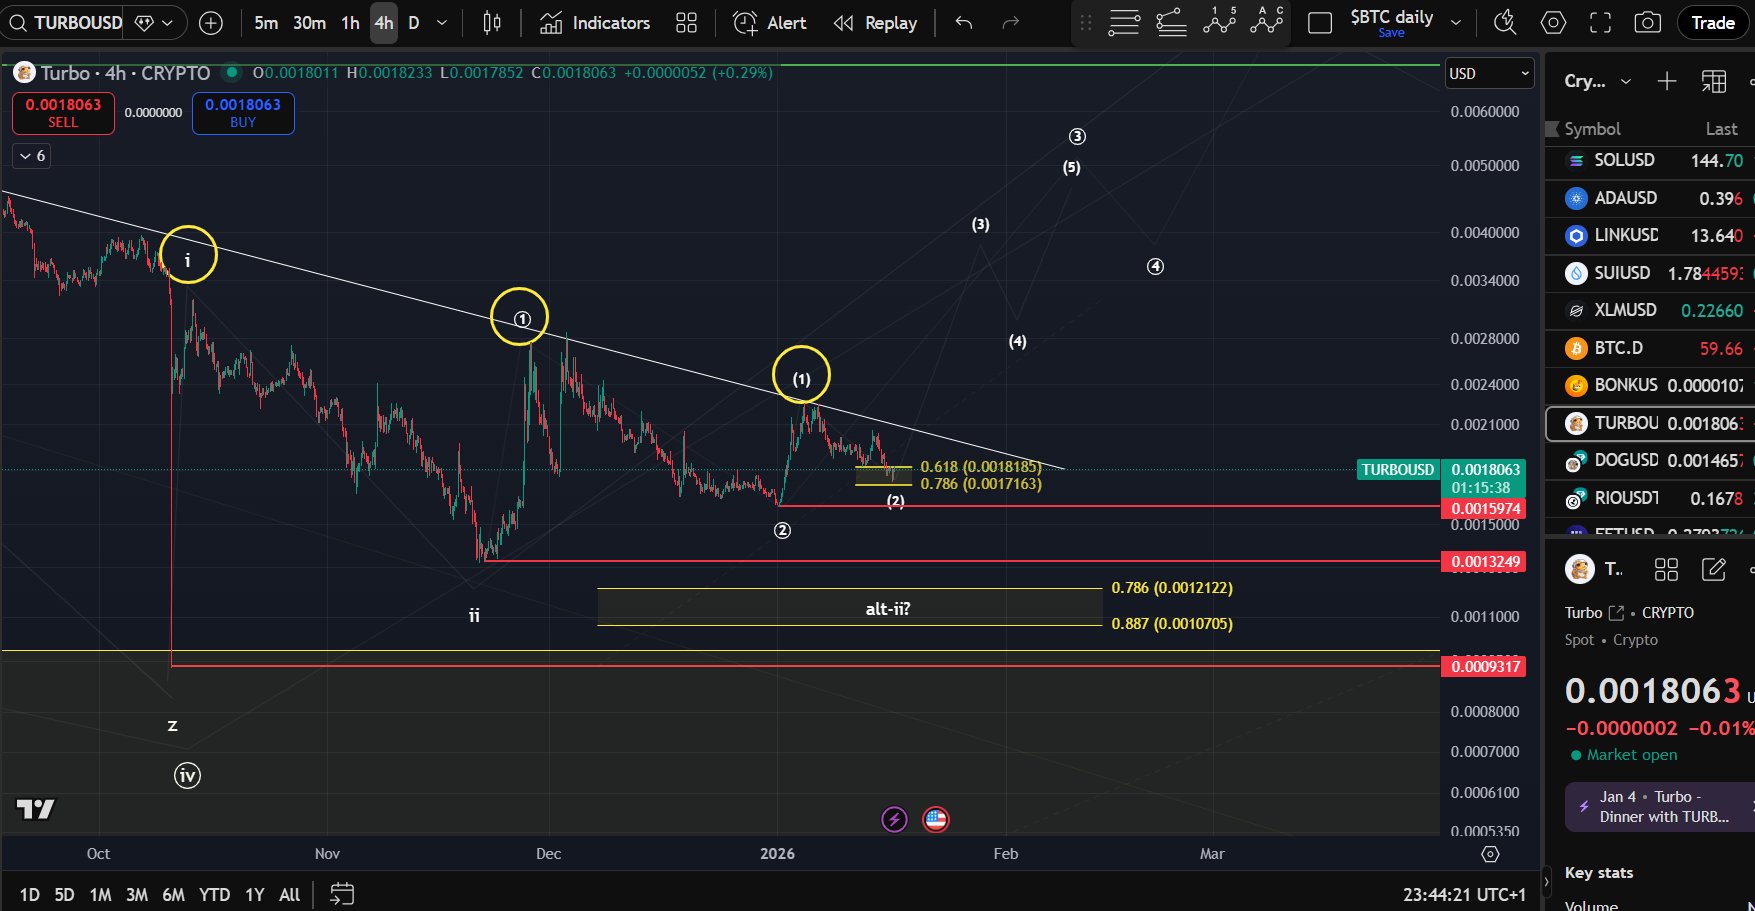Screen dimensions: 1755x911
Task: Click the Trade button
Action: tap(1713, 22)
